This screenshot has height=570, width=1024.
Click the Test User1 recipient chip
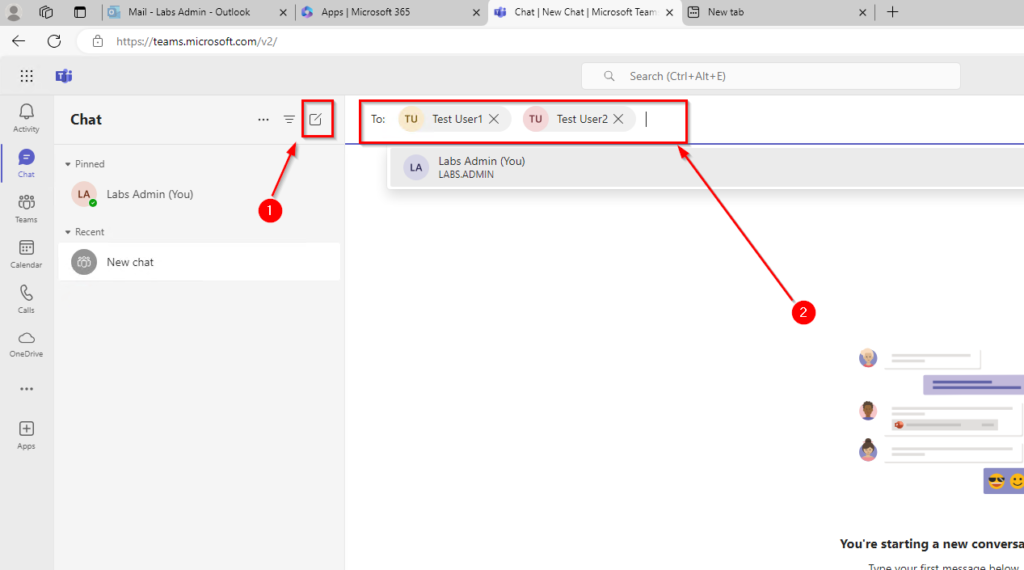455,119
